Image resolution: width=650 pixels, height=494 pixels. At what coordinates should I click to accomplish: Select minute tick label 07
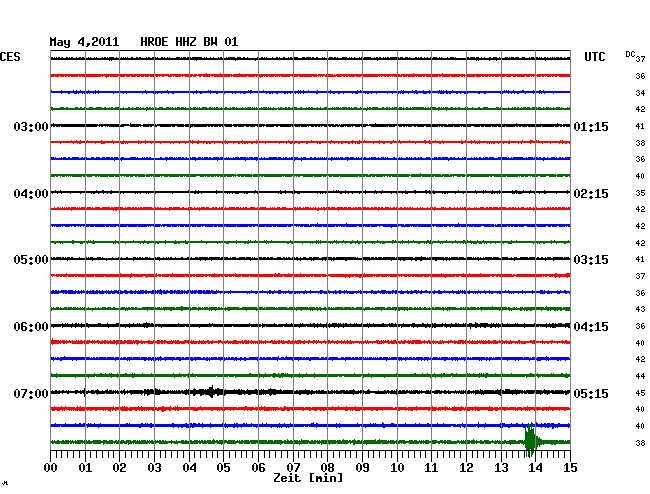pos(293,468)
